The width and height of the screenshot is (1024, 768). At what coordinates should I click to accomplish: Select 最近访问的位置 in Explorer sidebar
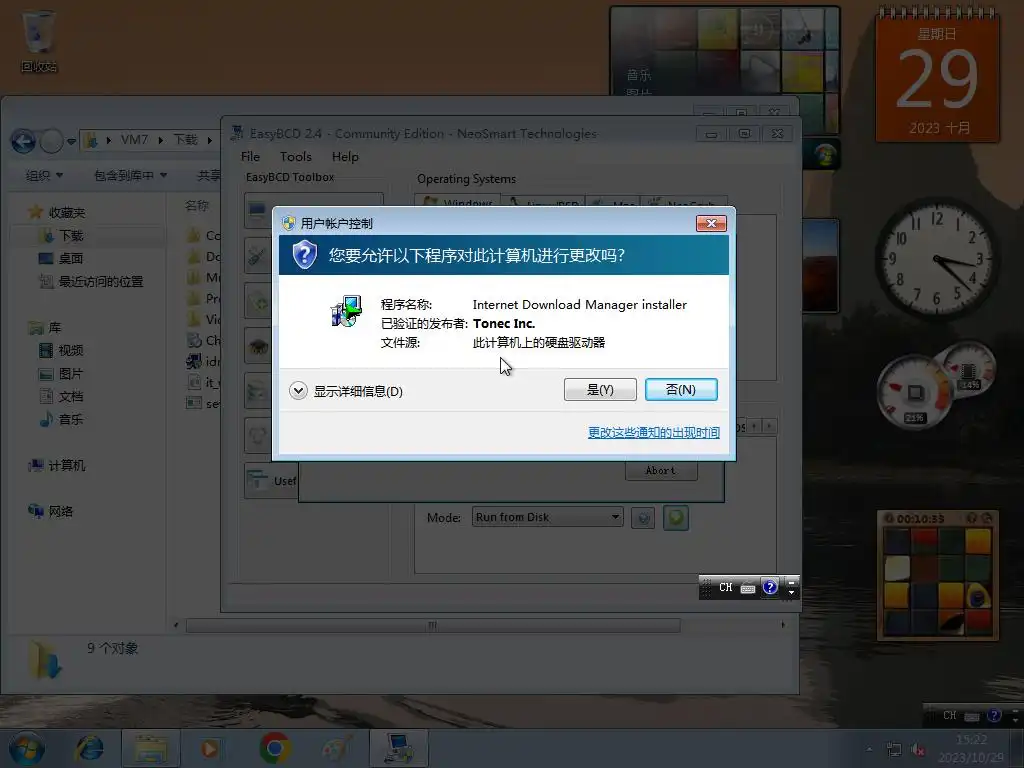coord(91,281)
